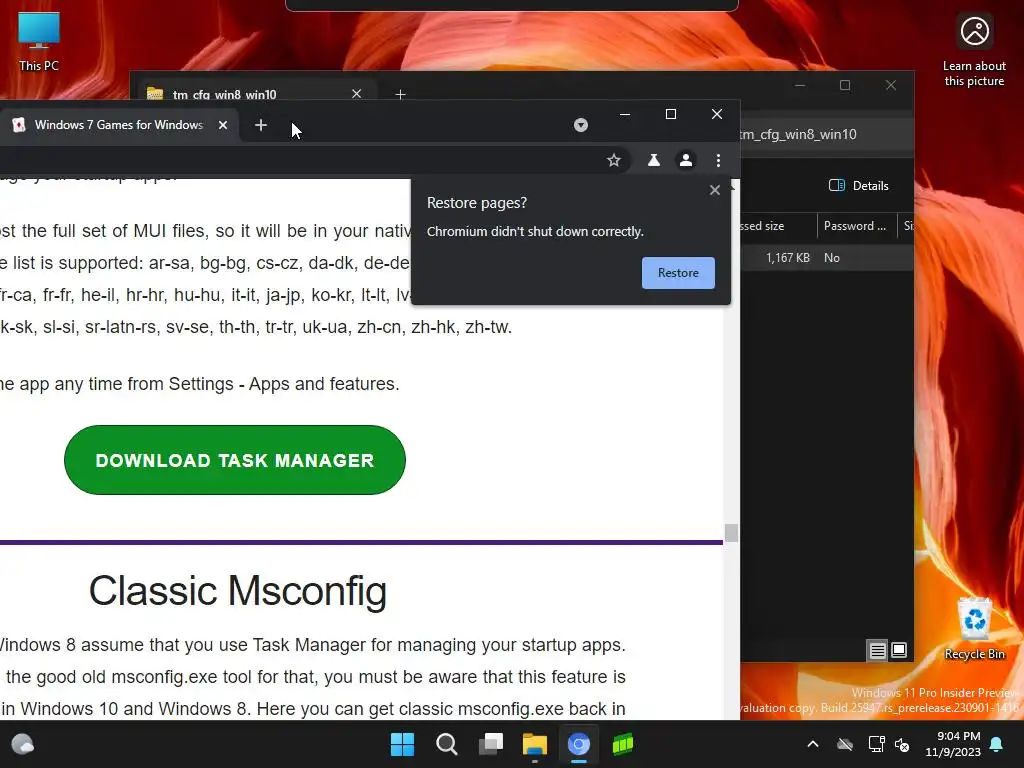
Task: Switch to Chromium on the taskbar
Action: point(579,744)
